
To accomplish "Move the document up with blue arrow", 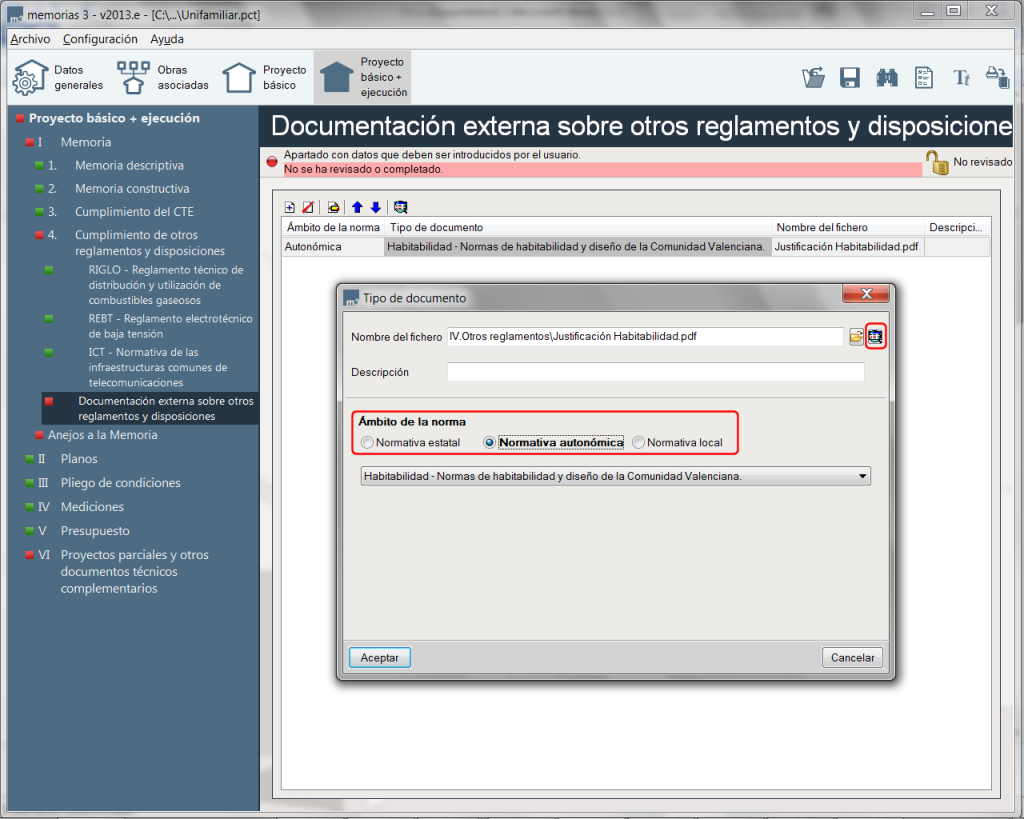I will (357, 207).
